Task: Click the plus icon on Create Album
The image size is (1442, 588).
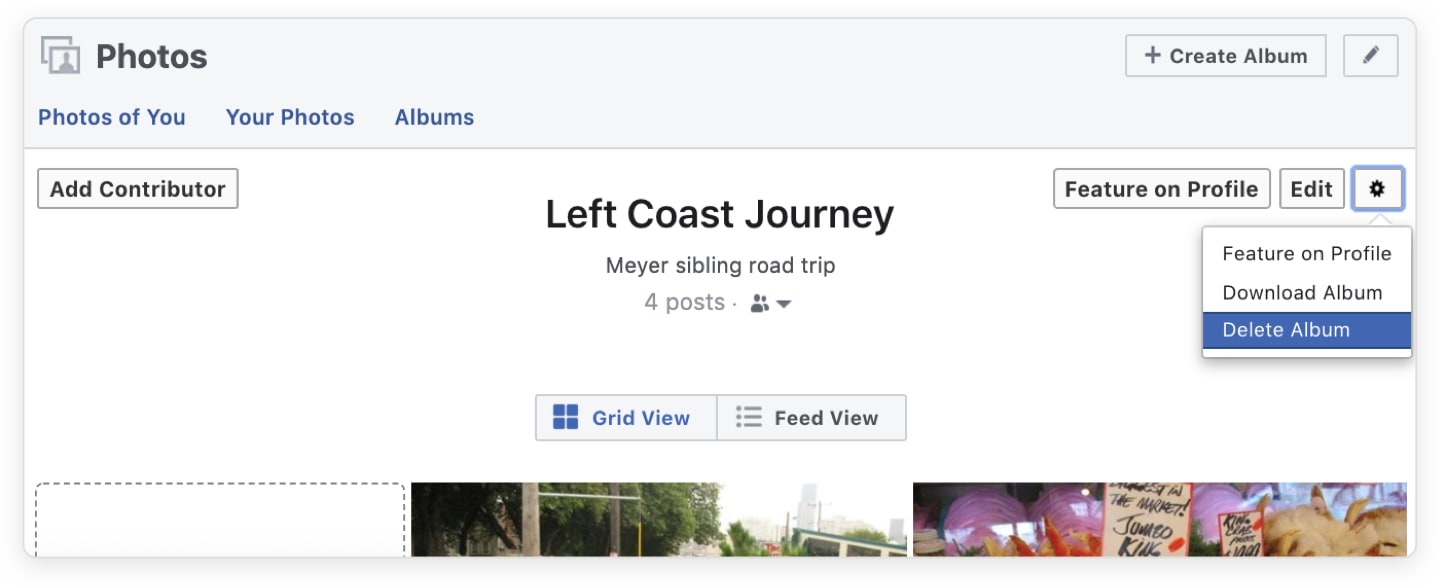Action: 1152,55
